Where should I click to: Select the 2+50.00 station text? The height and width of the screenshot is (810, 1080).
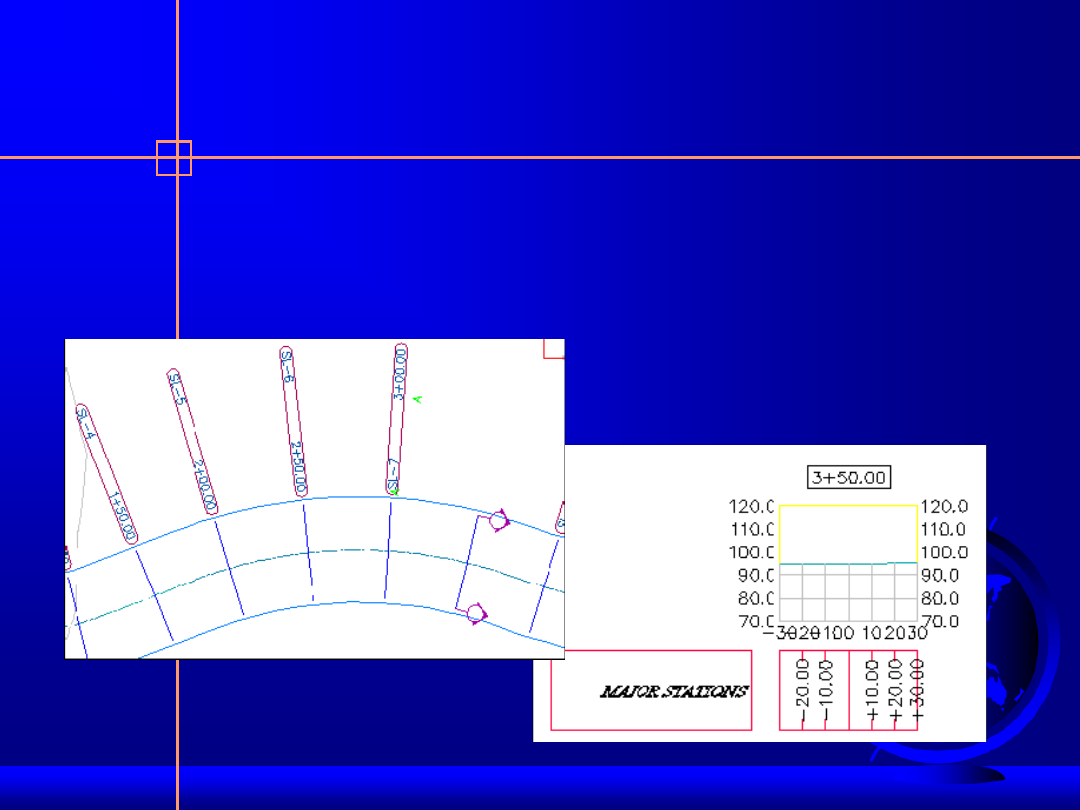click(298, 468)
